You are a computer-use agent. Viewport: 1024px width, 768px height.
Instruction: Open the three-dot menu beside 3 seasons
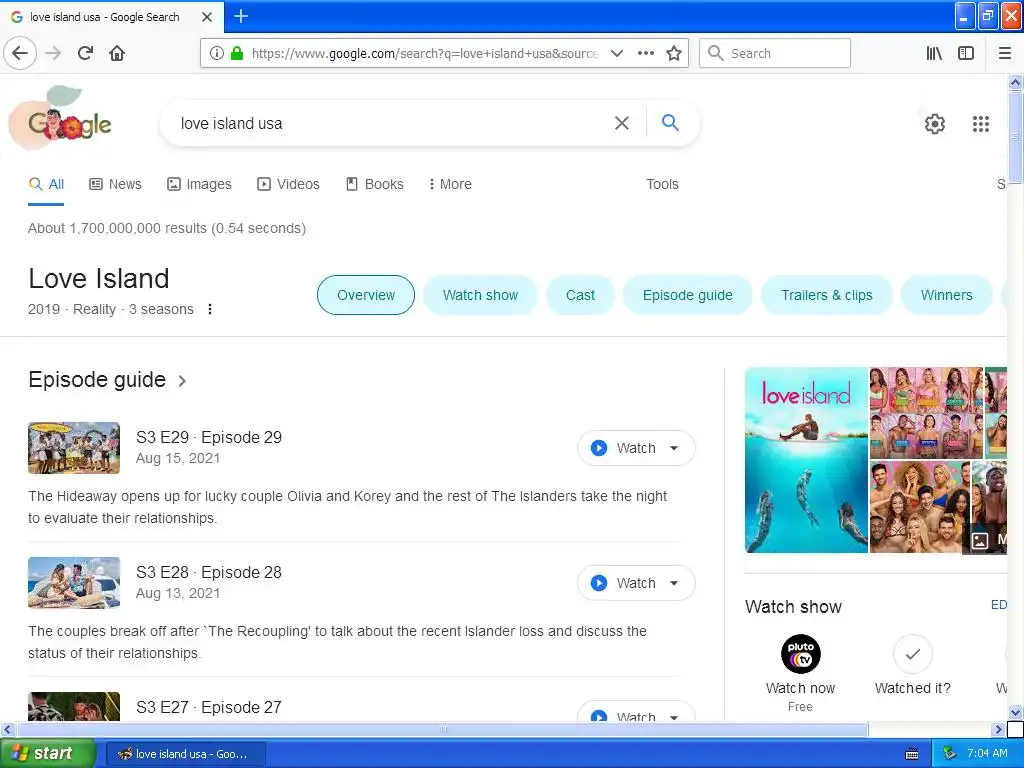210,309
